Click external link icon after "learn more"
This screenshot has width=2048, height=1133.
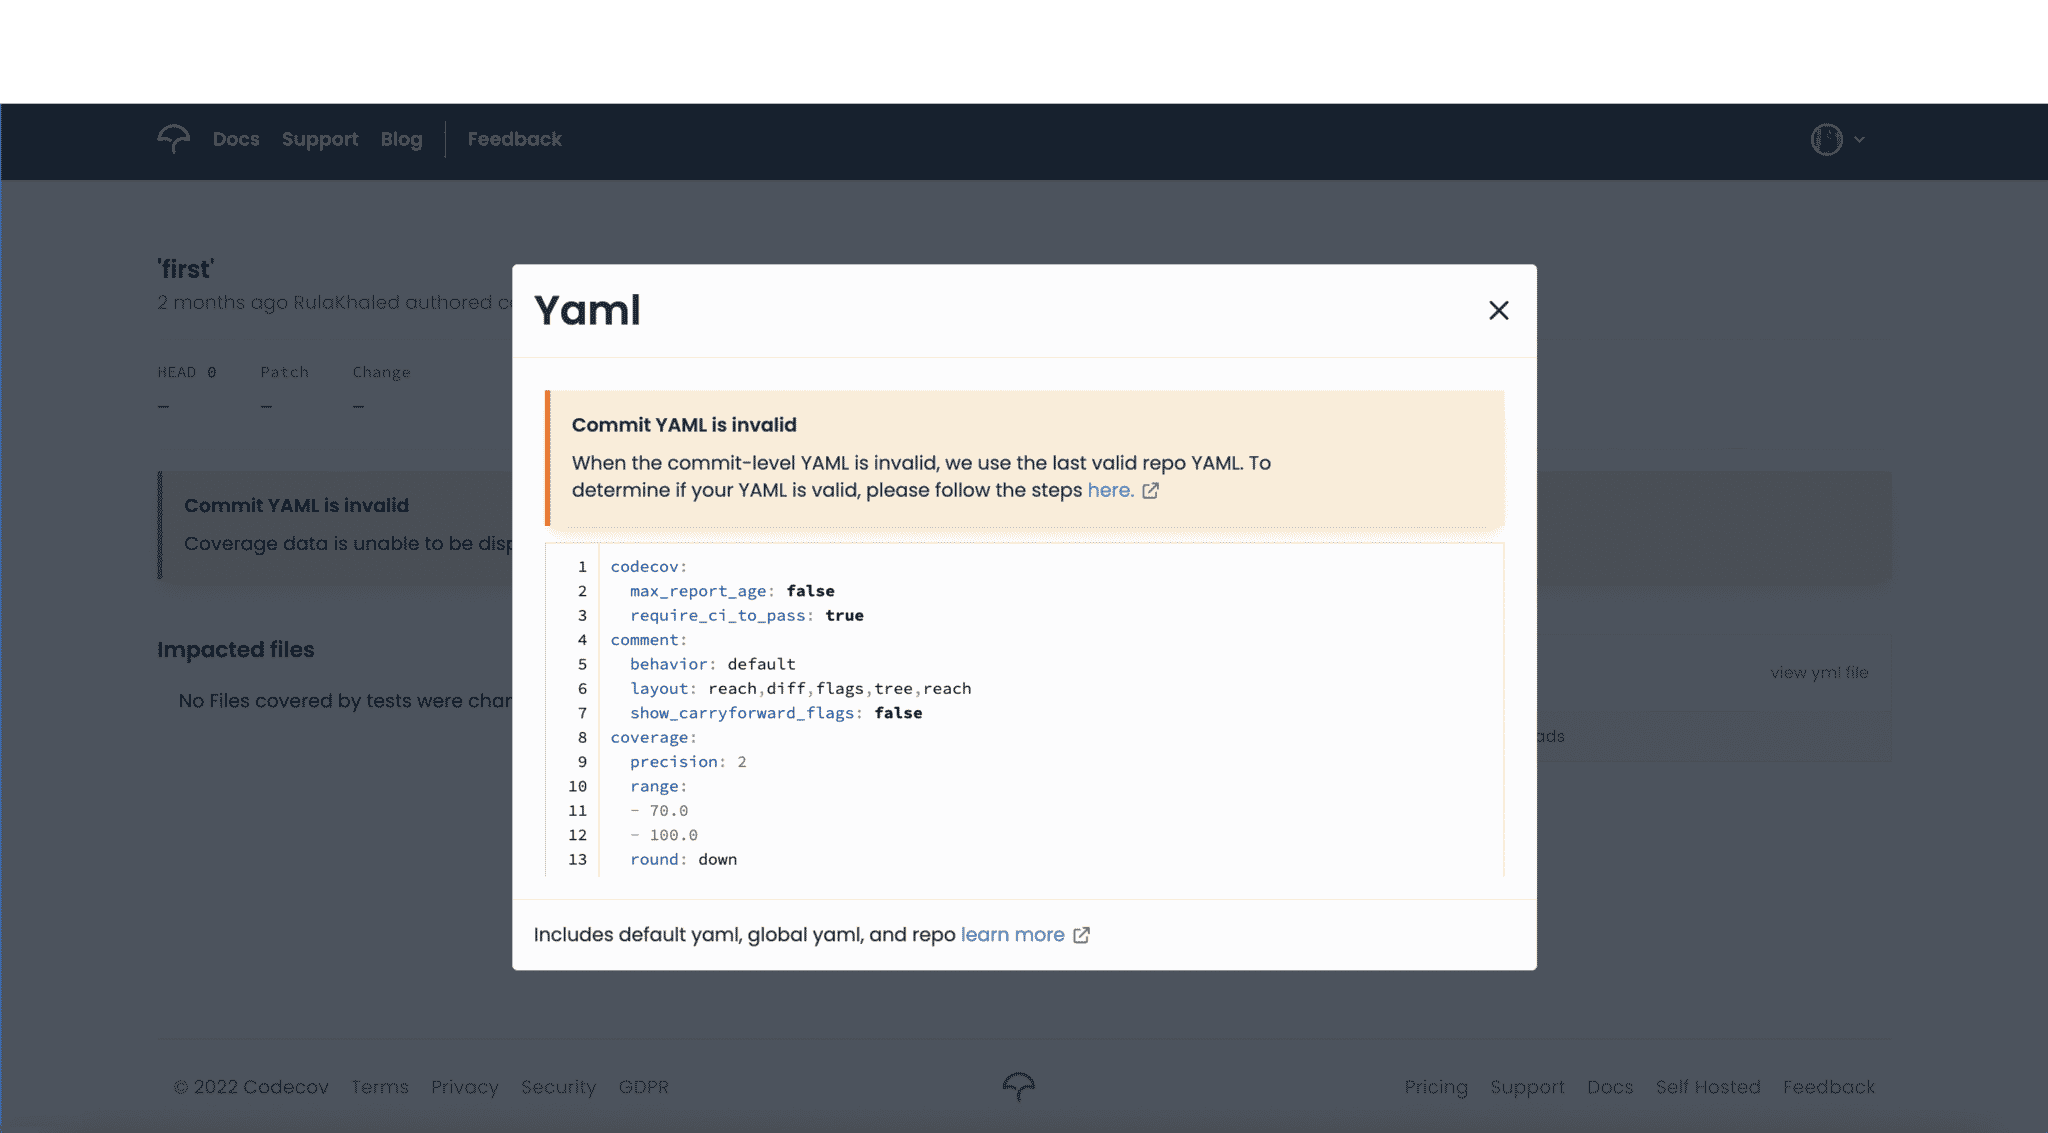pyautogui.click(x=1083, y=934)
